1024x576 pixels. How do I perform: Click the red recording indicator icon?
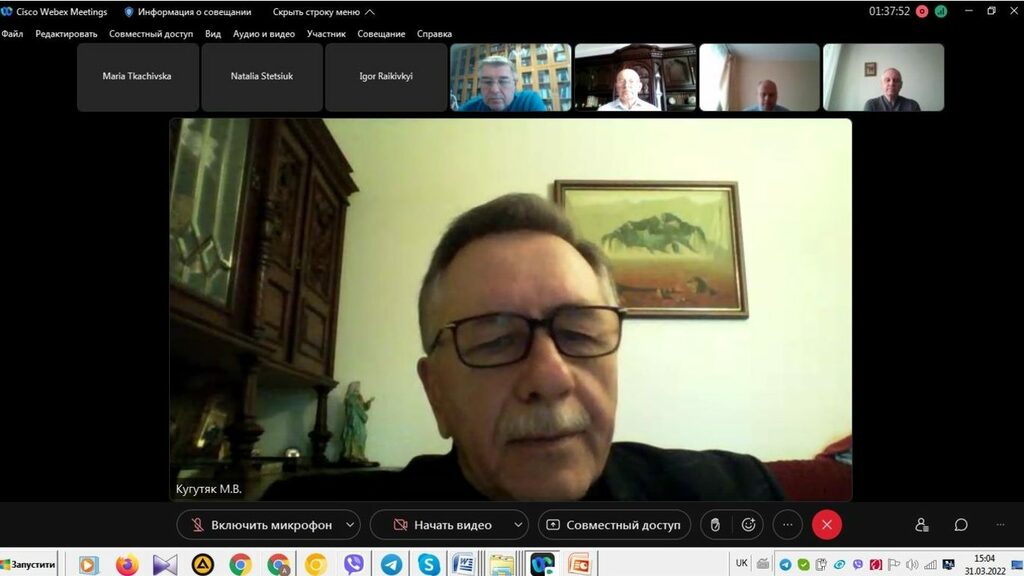point(922,12)
